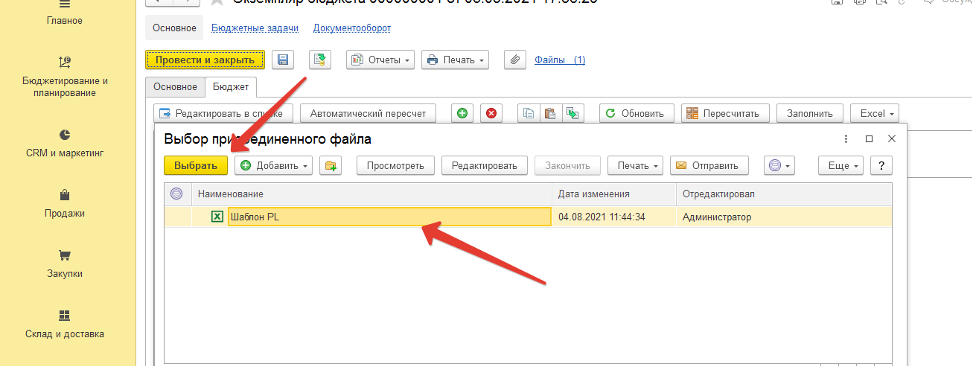
Task: Click the yellow Выбрать button
Action: [x=196, y=166]
